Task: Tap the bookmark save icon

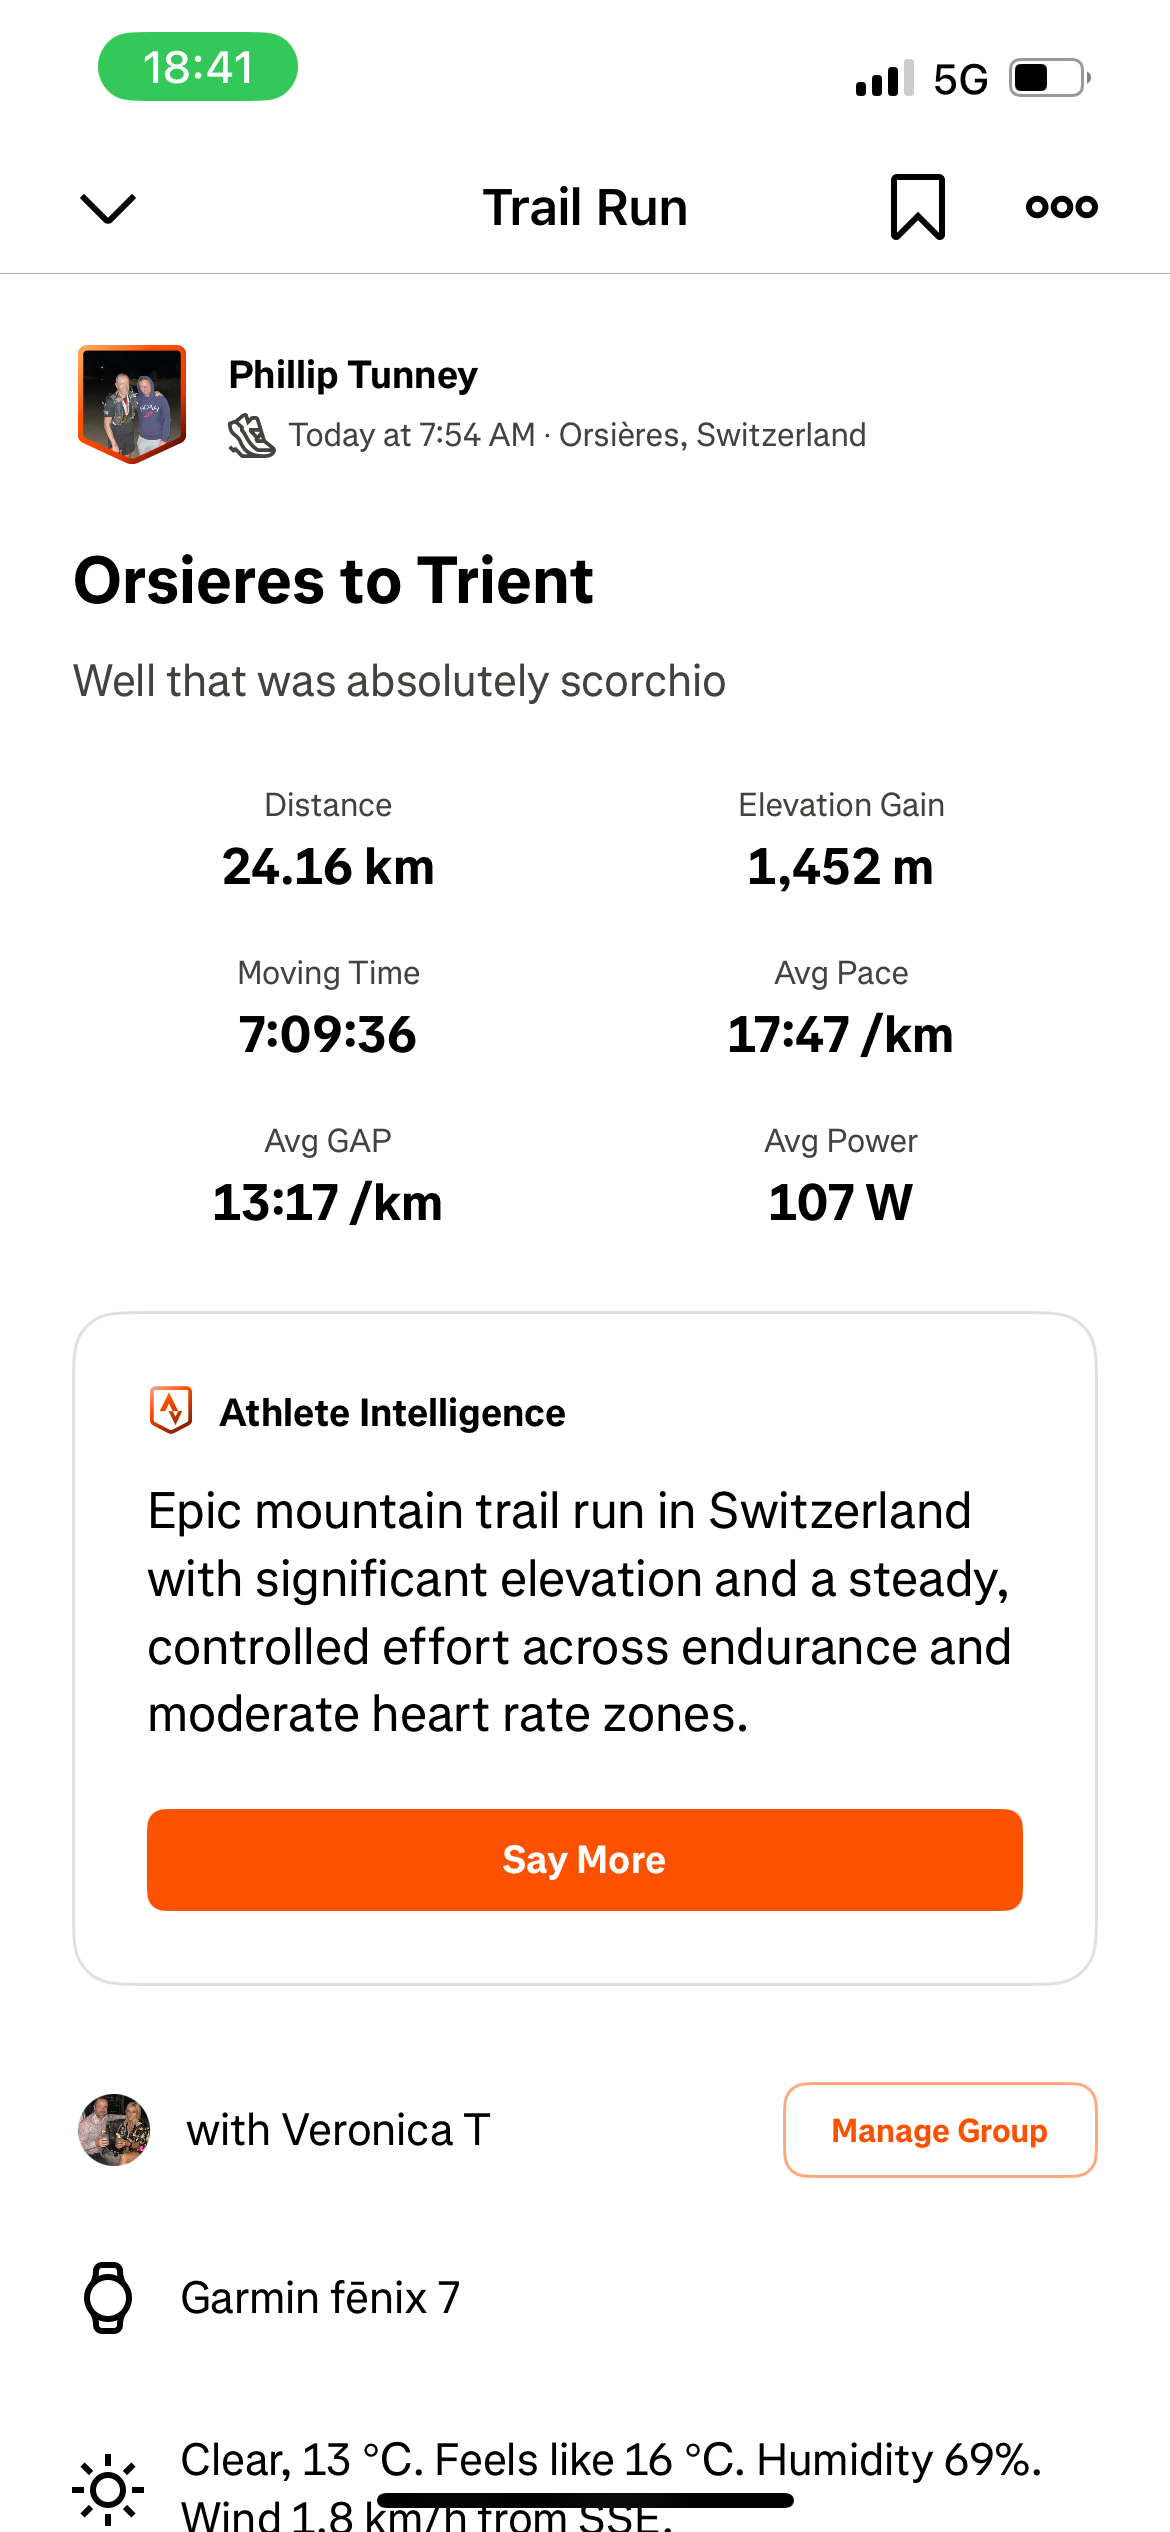Action: 917,207
